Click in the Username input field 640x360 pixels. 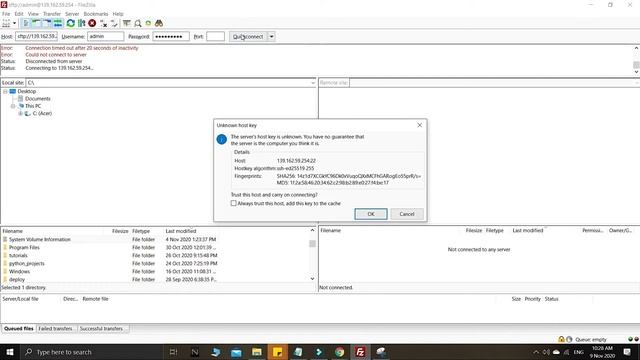(x=106, y=36)
